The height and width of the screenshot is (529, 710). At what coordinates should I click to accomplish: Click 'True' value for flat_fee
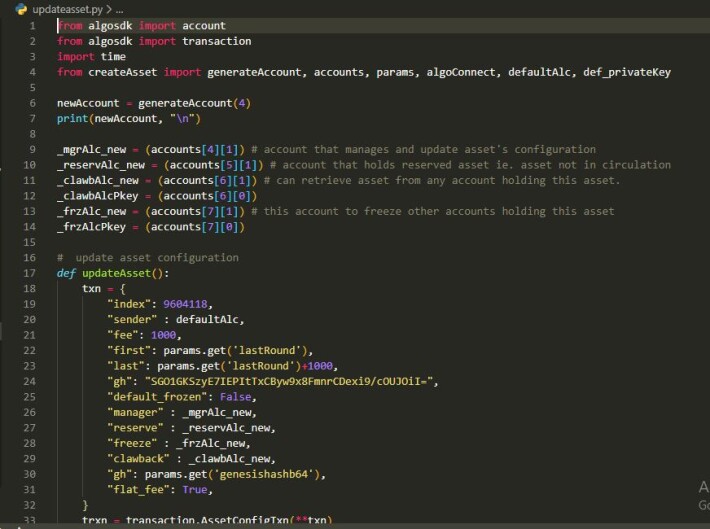click(x=195, y=490)
